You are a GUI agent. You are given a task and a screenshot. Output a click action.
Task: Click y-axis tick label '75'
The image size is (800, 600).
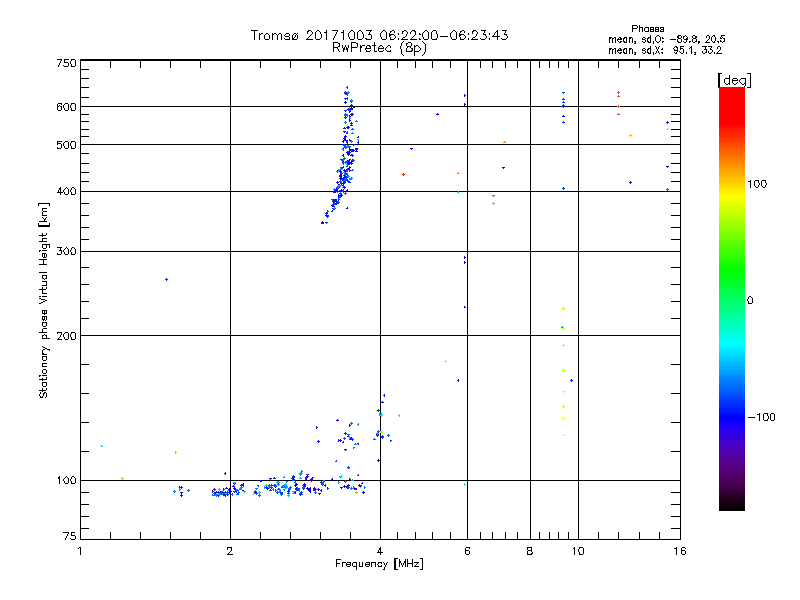click(x=70, y=536)
